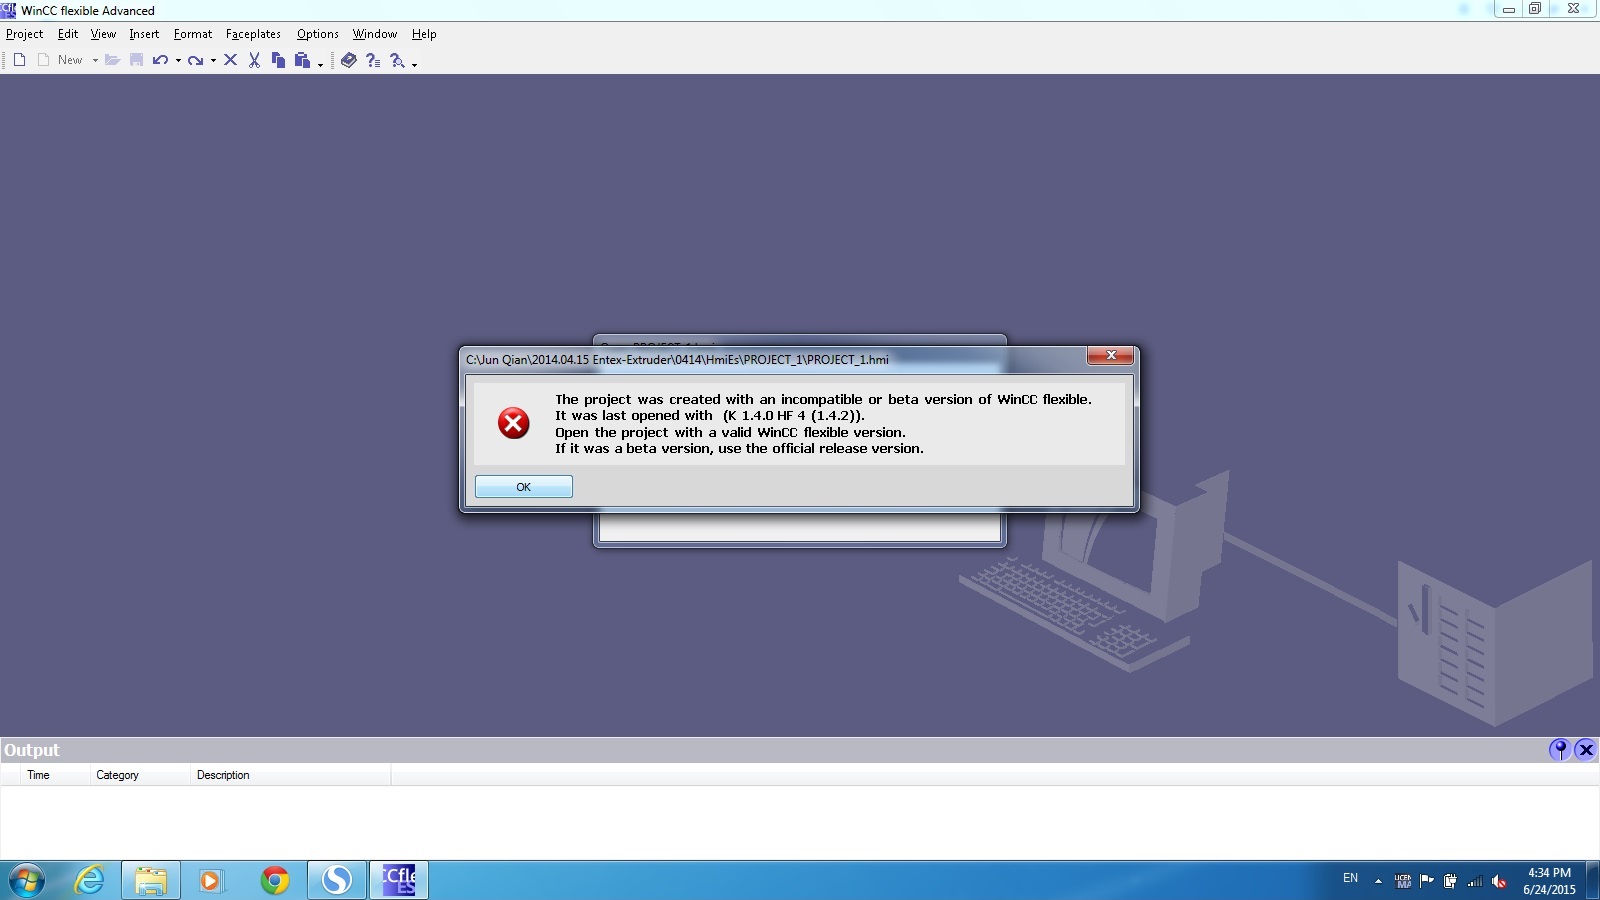Open the blue S app in taskbar
Image resolution: width=1600 pixels, height=900 pixels.
click(336, 880)
